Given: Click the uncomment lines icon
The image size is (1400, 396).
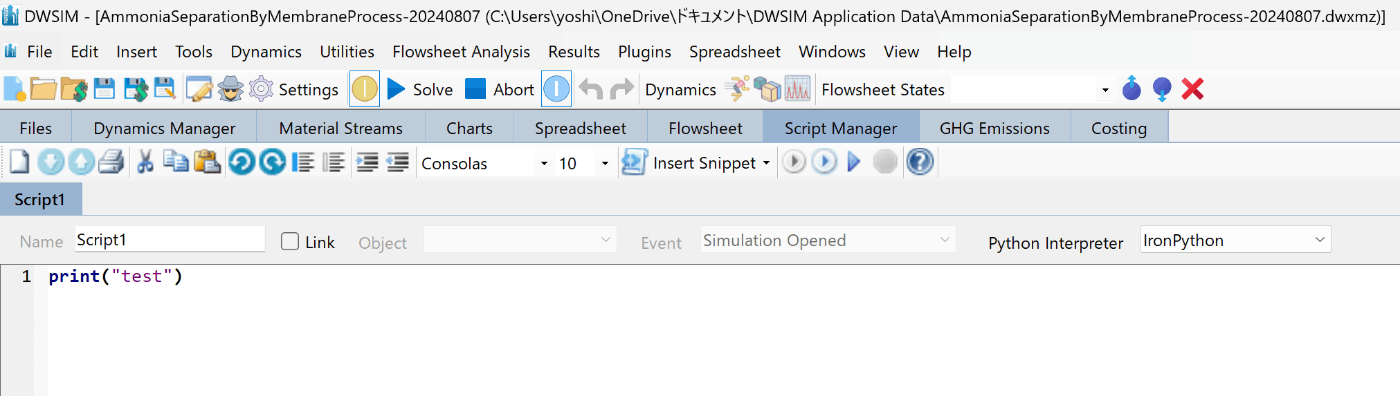Looking at the screenshot, I should [334, 162].
